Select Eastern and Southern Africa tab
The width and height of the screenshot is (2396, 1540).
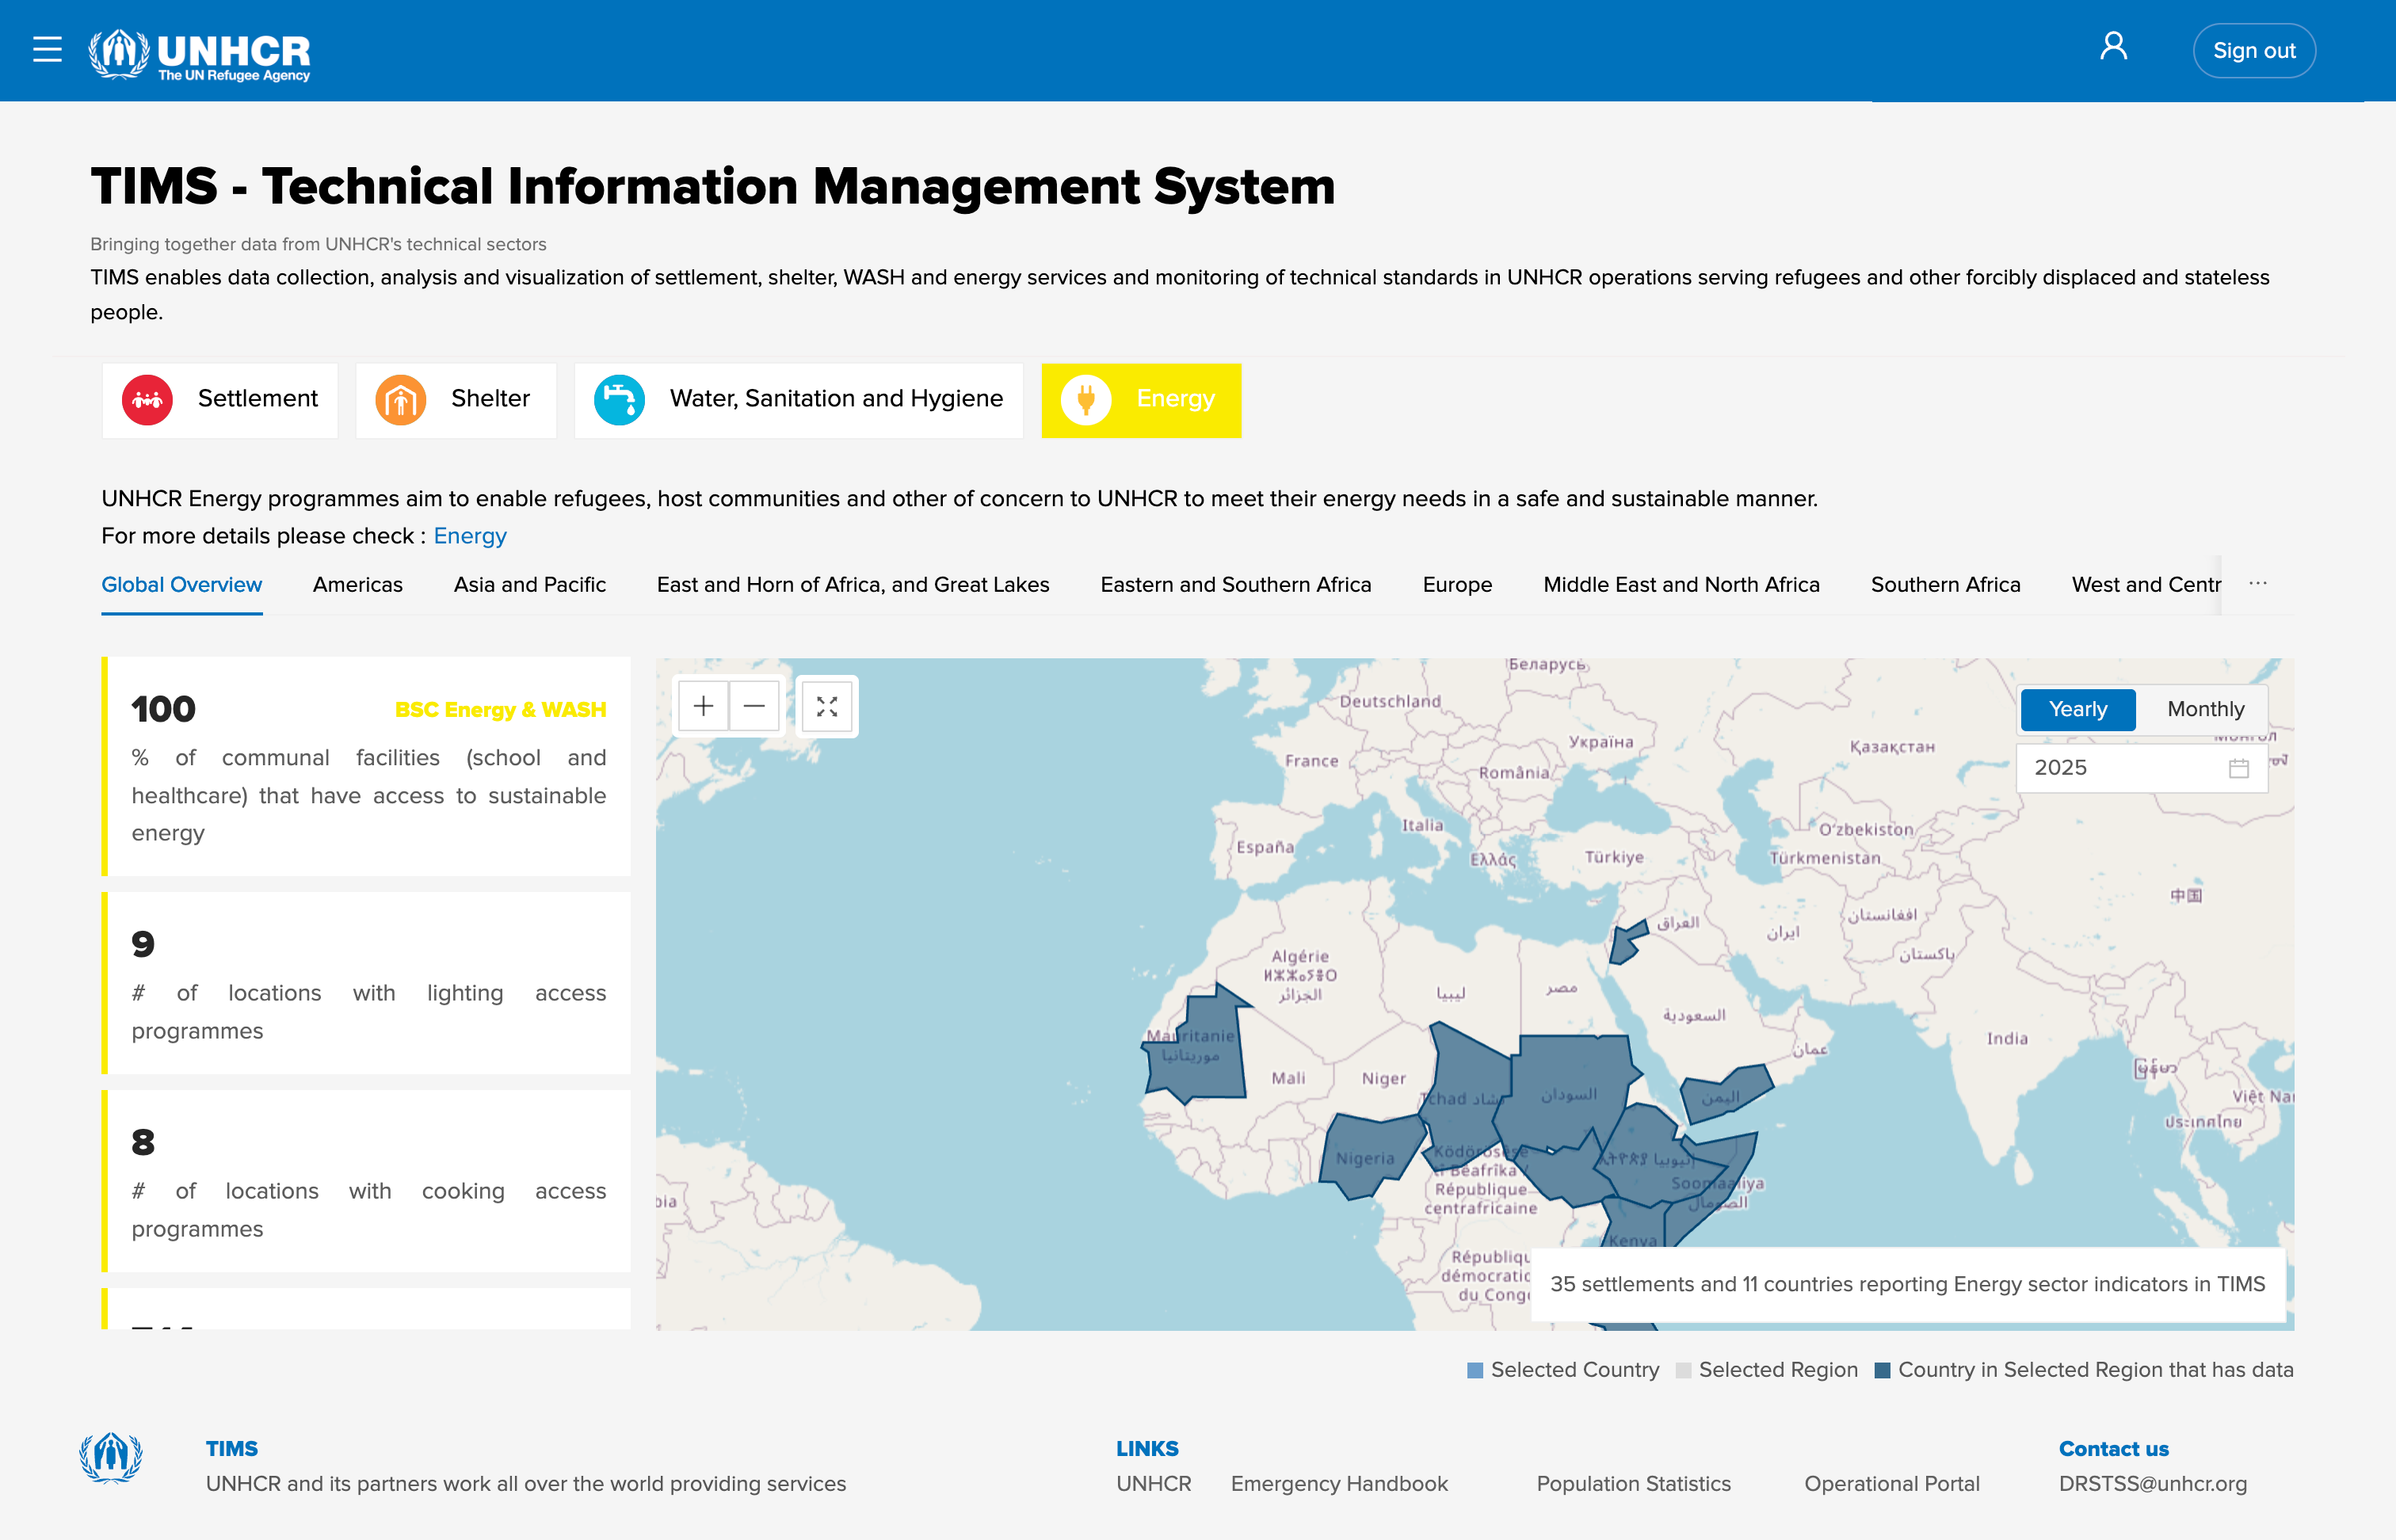pyautogui.click(x=1236, y=585)
